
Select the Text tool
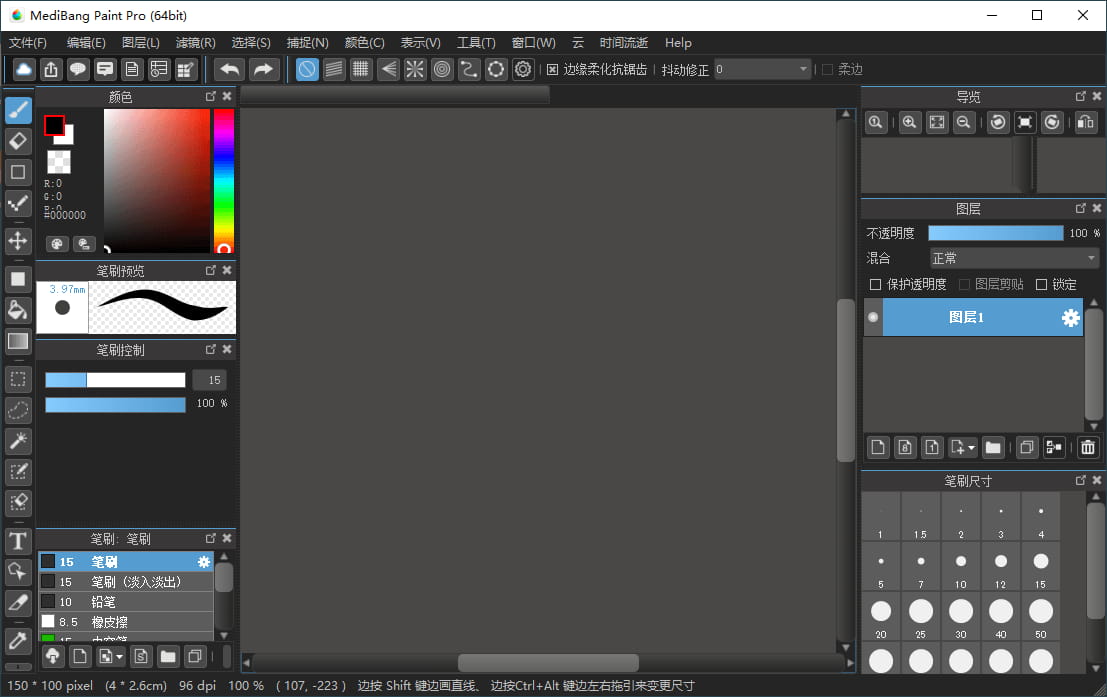point(18,542)
